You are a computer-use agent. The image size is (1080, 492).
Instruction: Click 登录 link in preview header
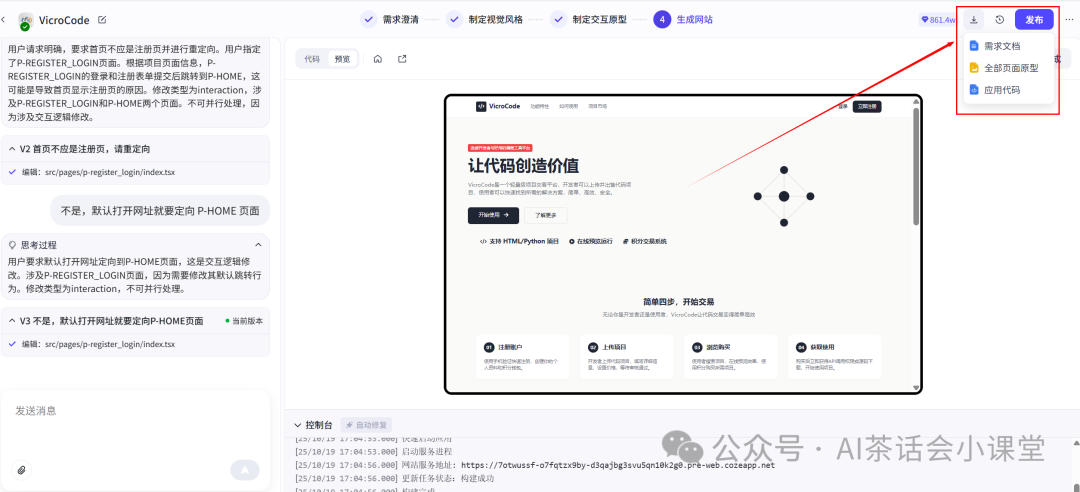[x=842, y=107]
